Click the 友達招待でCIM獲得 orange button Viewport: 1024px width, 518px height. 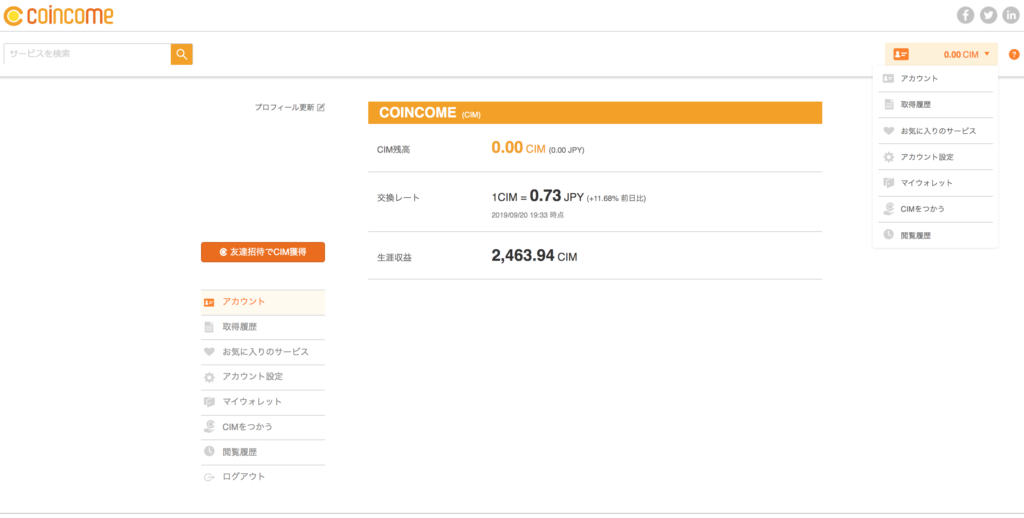click(263, 252)
